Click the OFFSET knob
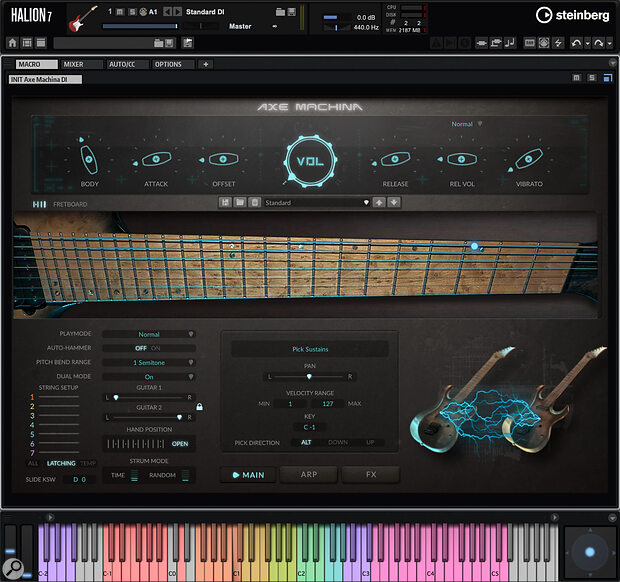Image resolution: width=620 pixels, height=582 pixels. 223,159
